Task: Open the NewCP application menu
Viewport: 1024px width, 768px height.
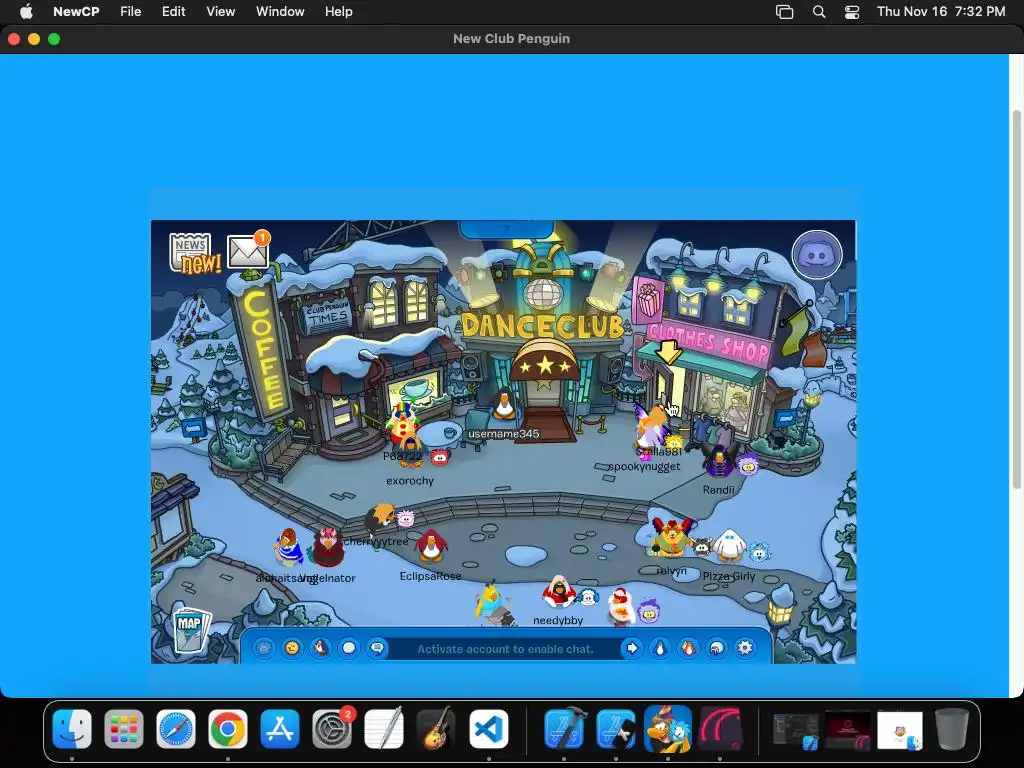Action: click(76, 11)
